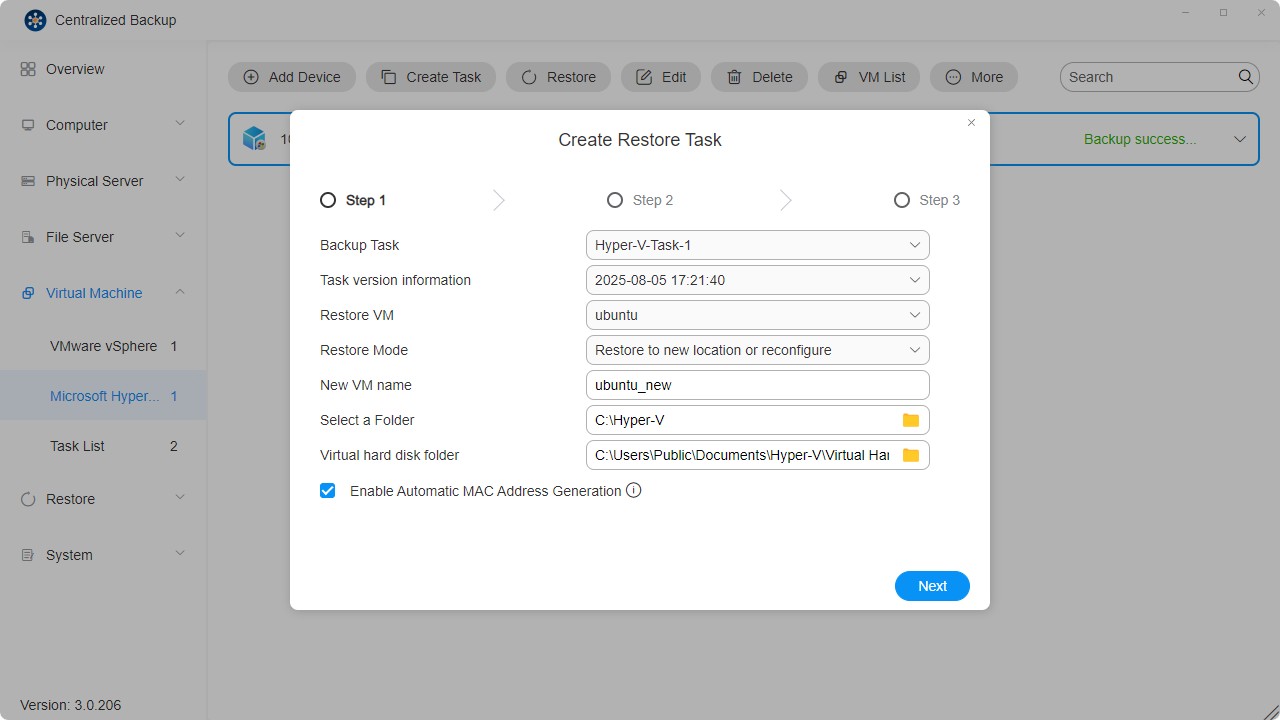This screenshot has width=1280, height=720.
Task: Switch to the Task List section
Action: 77,446
